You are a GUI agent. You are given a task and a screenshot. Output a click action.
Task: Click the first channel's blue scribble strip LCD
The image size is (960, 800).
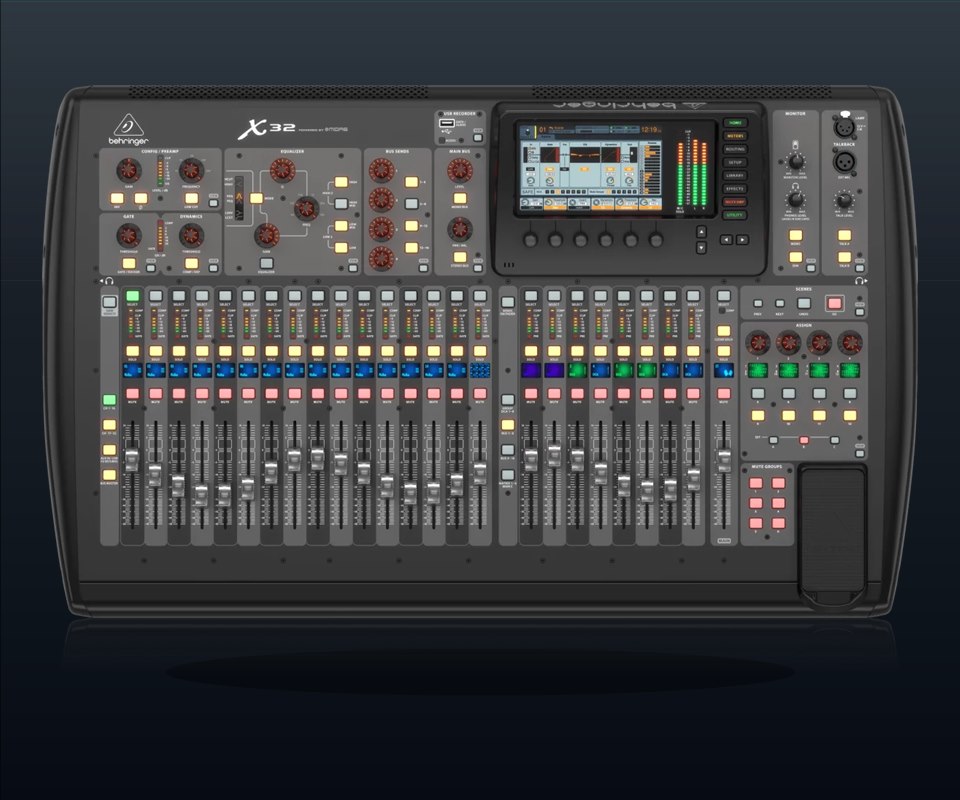click(132, 370)
